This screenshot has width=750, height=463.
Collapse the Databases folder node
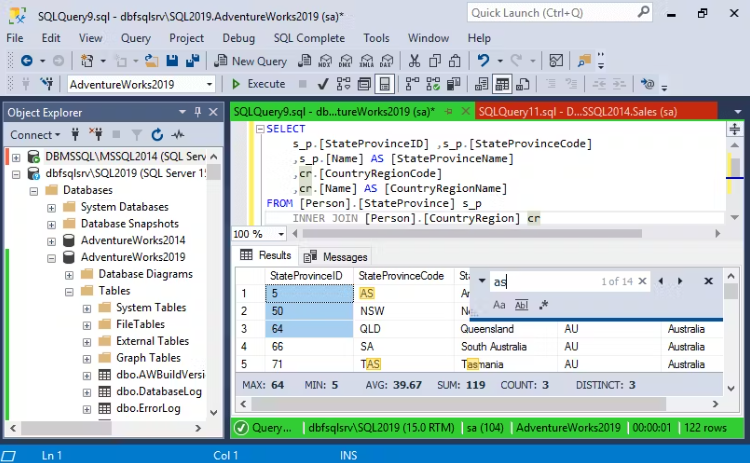33,191
